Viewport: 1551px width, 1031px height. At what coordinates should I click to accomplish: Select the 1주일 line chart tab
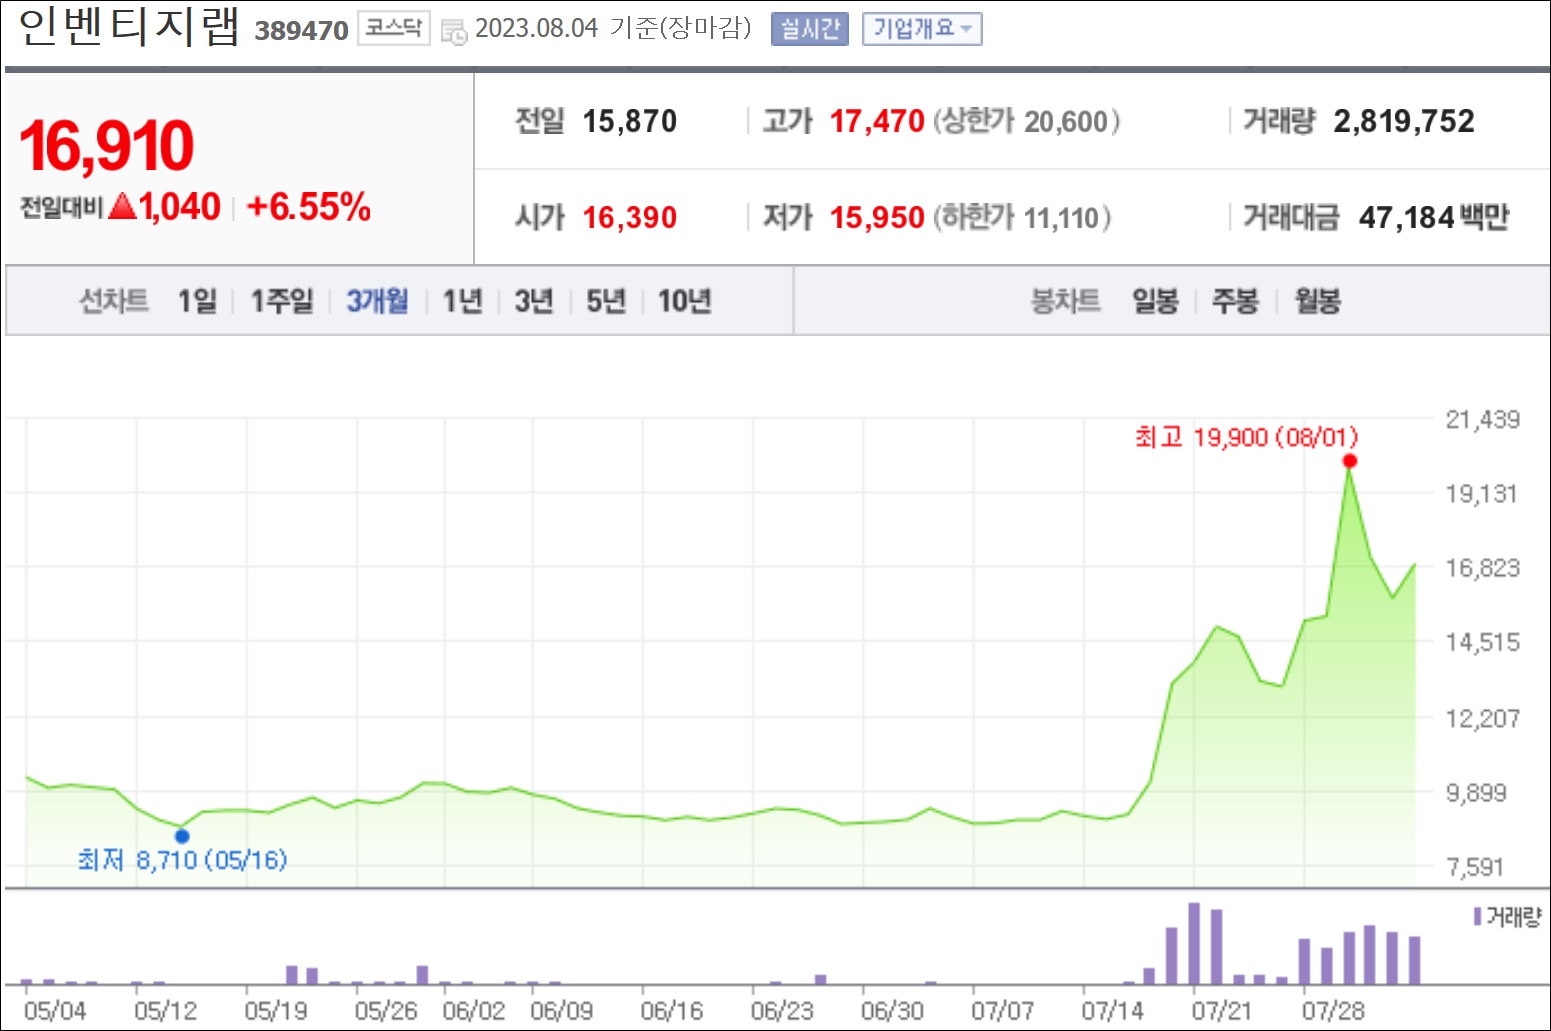coord(281,301)
